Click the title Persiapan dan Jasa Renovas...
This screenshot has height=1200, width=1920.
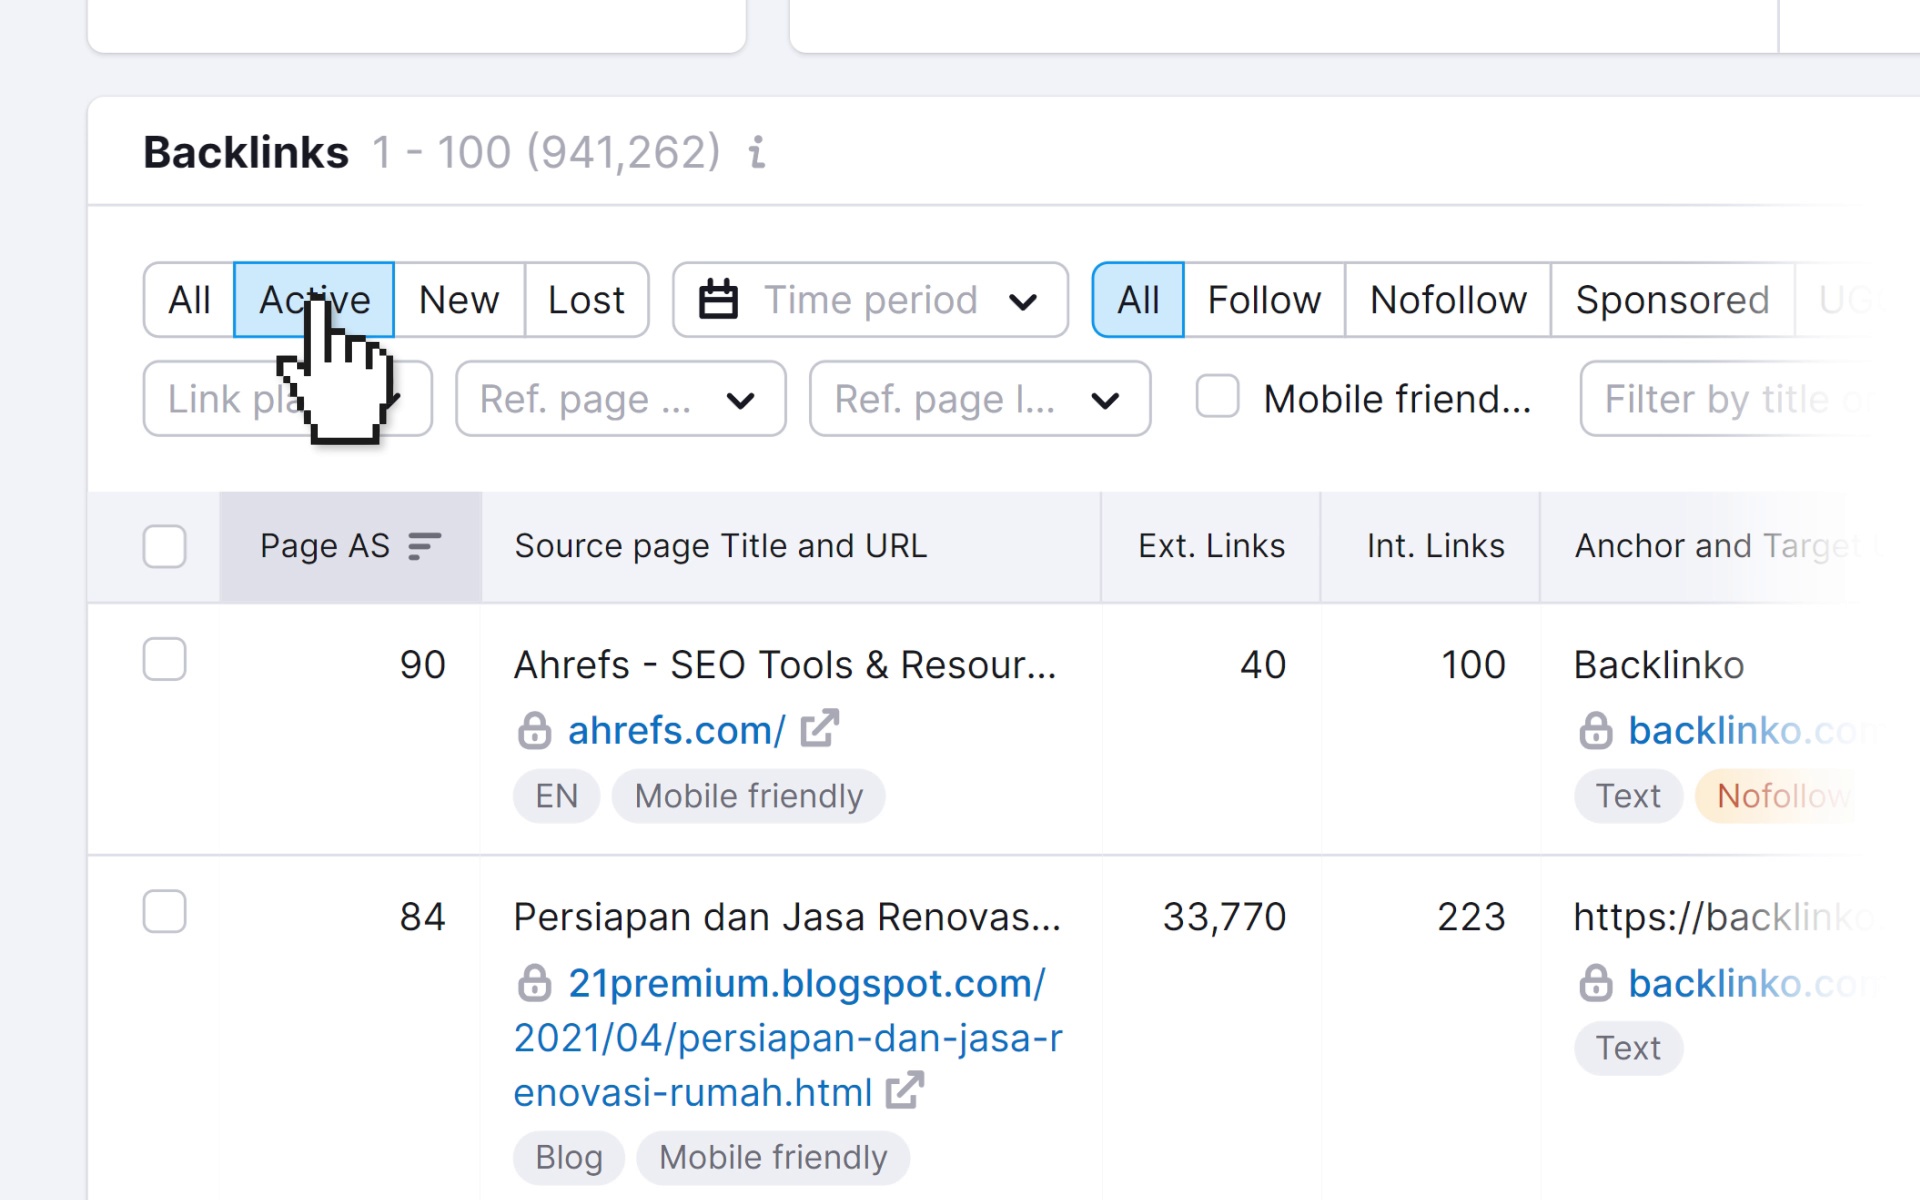point(787,917)
